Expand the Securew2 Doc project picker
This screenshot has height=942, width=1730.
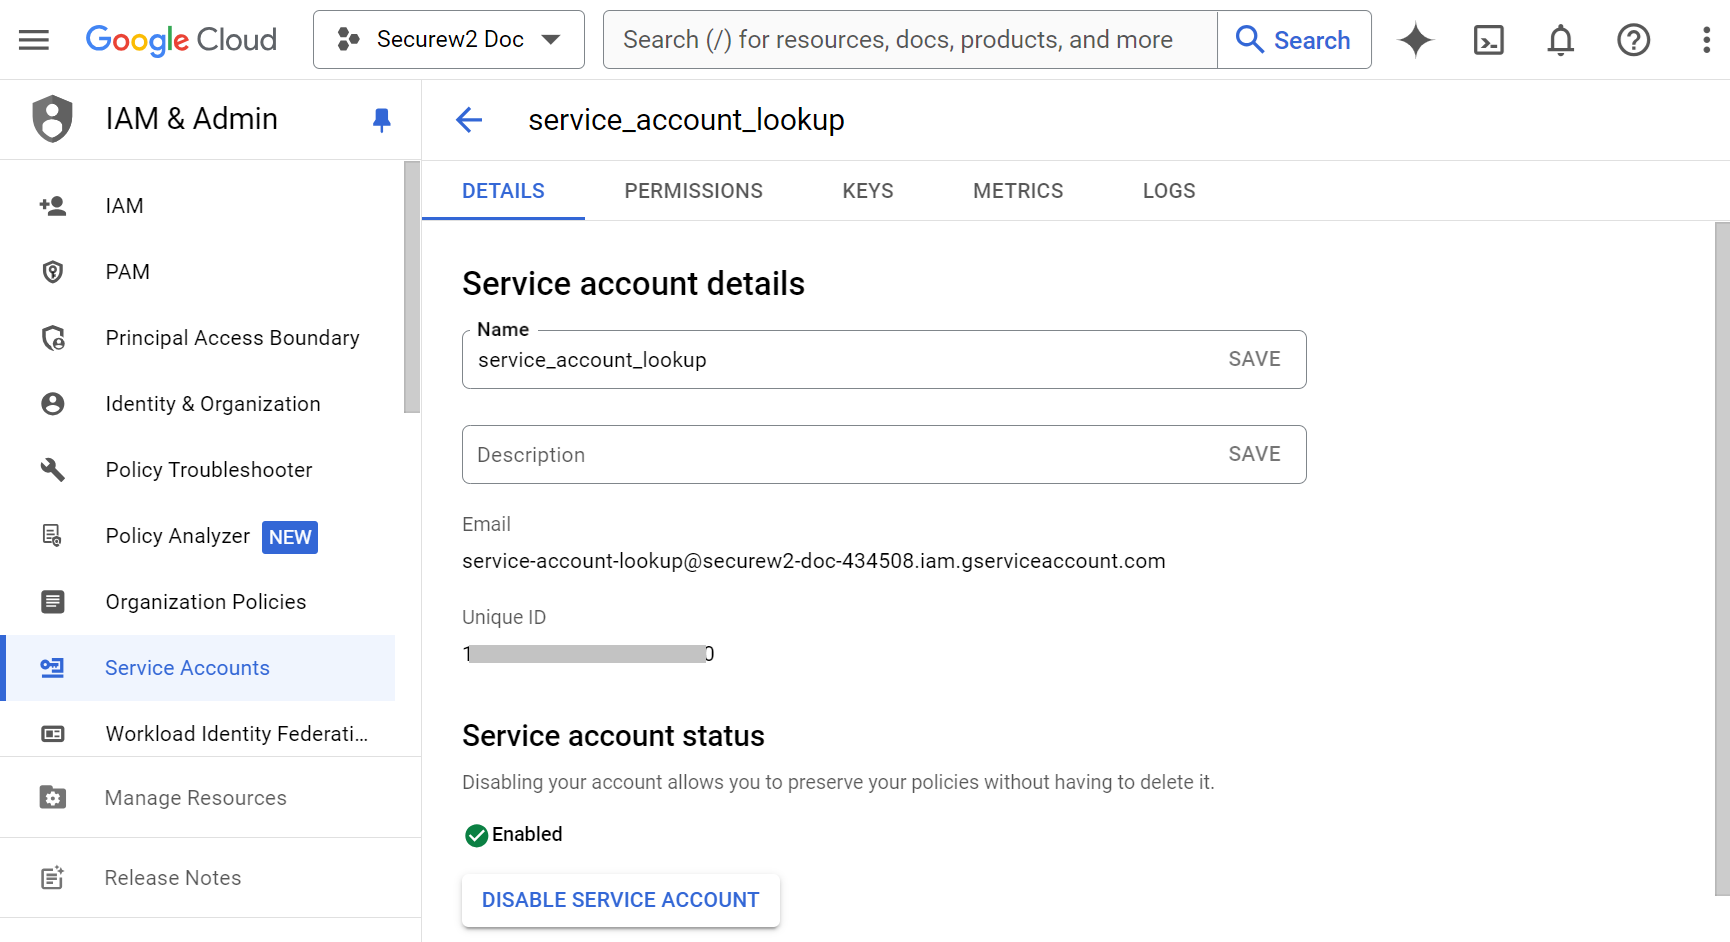click(x=448, y=40)
